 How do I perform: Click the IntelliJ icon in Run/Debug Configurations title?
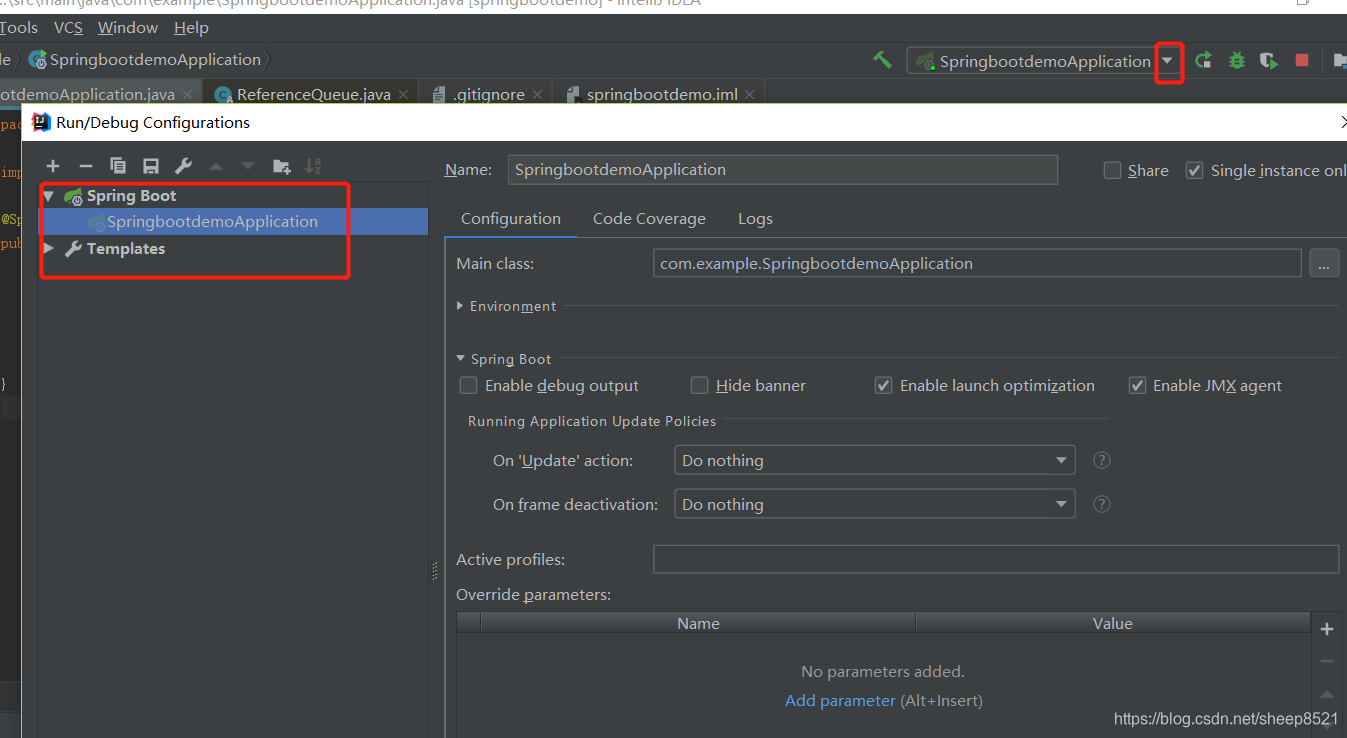point(41,122)
